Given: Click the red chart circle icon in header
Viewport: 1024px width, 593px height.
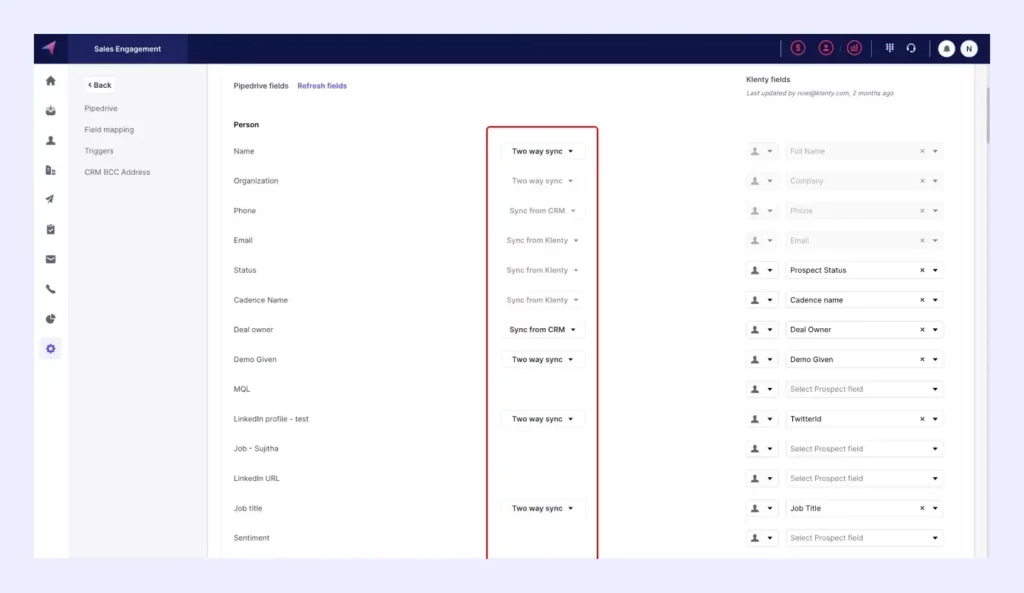Looking at the screenshot, I should point(854,48).
